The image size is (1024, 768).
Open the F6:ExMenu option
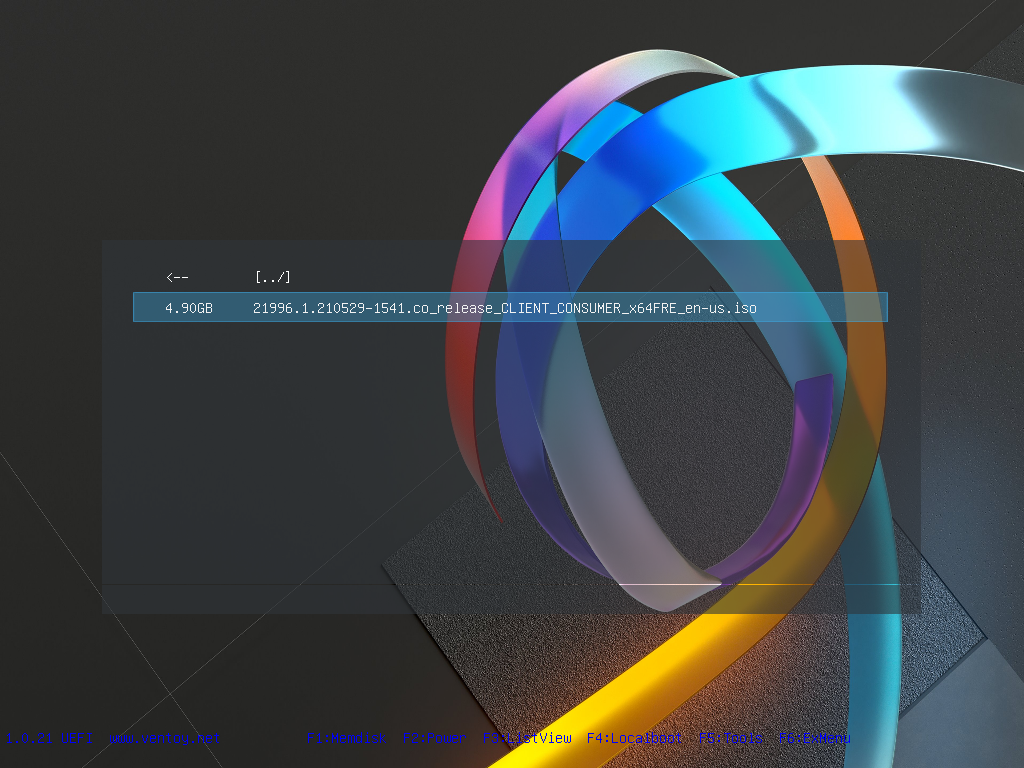(814, 738)
